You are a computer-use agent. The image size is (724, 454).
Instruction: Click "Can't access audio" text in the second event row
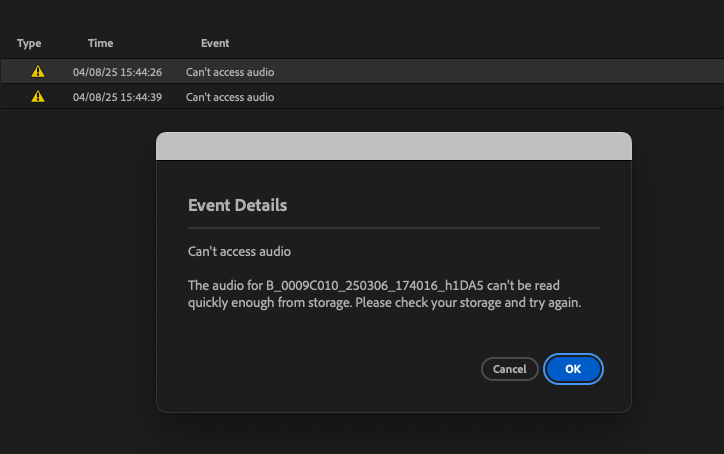(x=230, y=97)
